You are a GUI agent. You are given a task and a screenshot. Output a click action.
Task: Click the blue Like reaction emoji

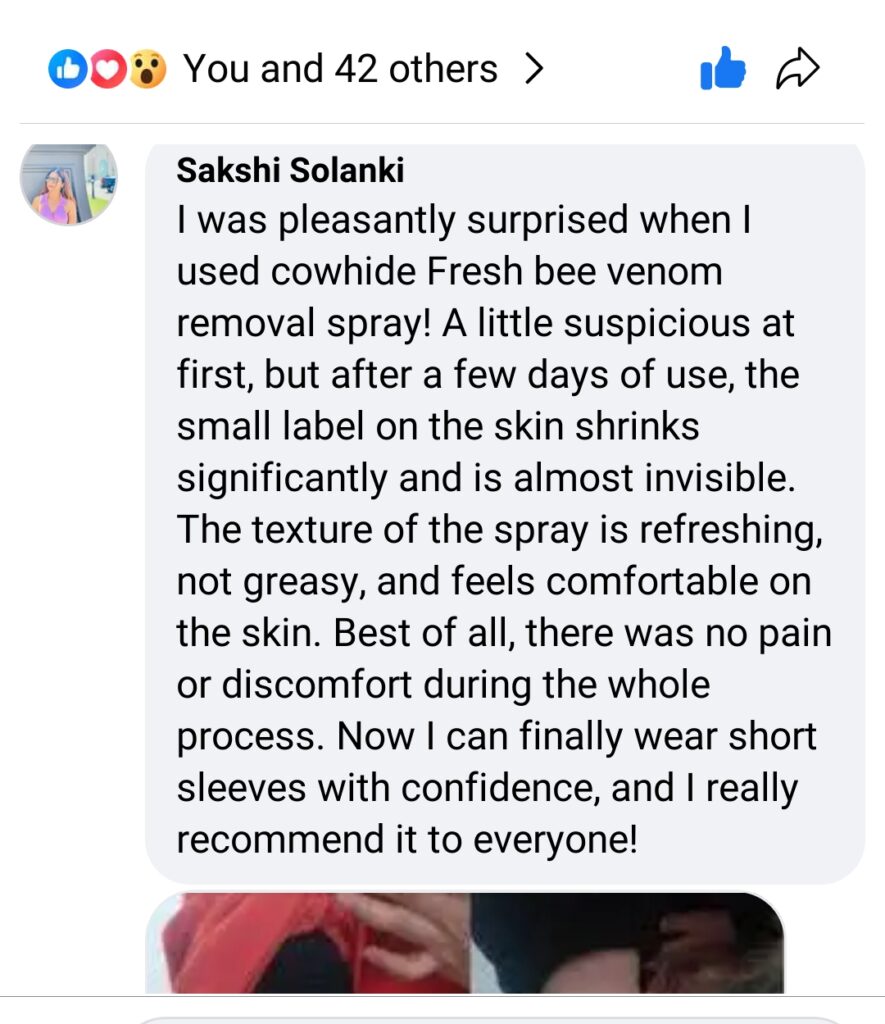66,69
